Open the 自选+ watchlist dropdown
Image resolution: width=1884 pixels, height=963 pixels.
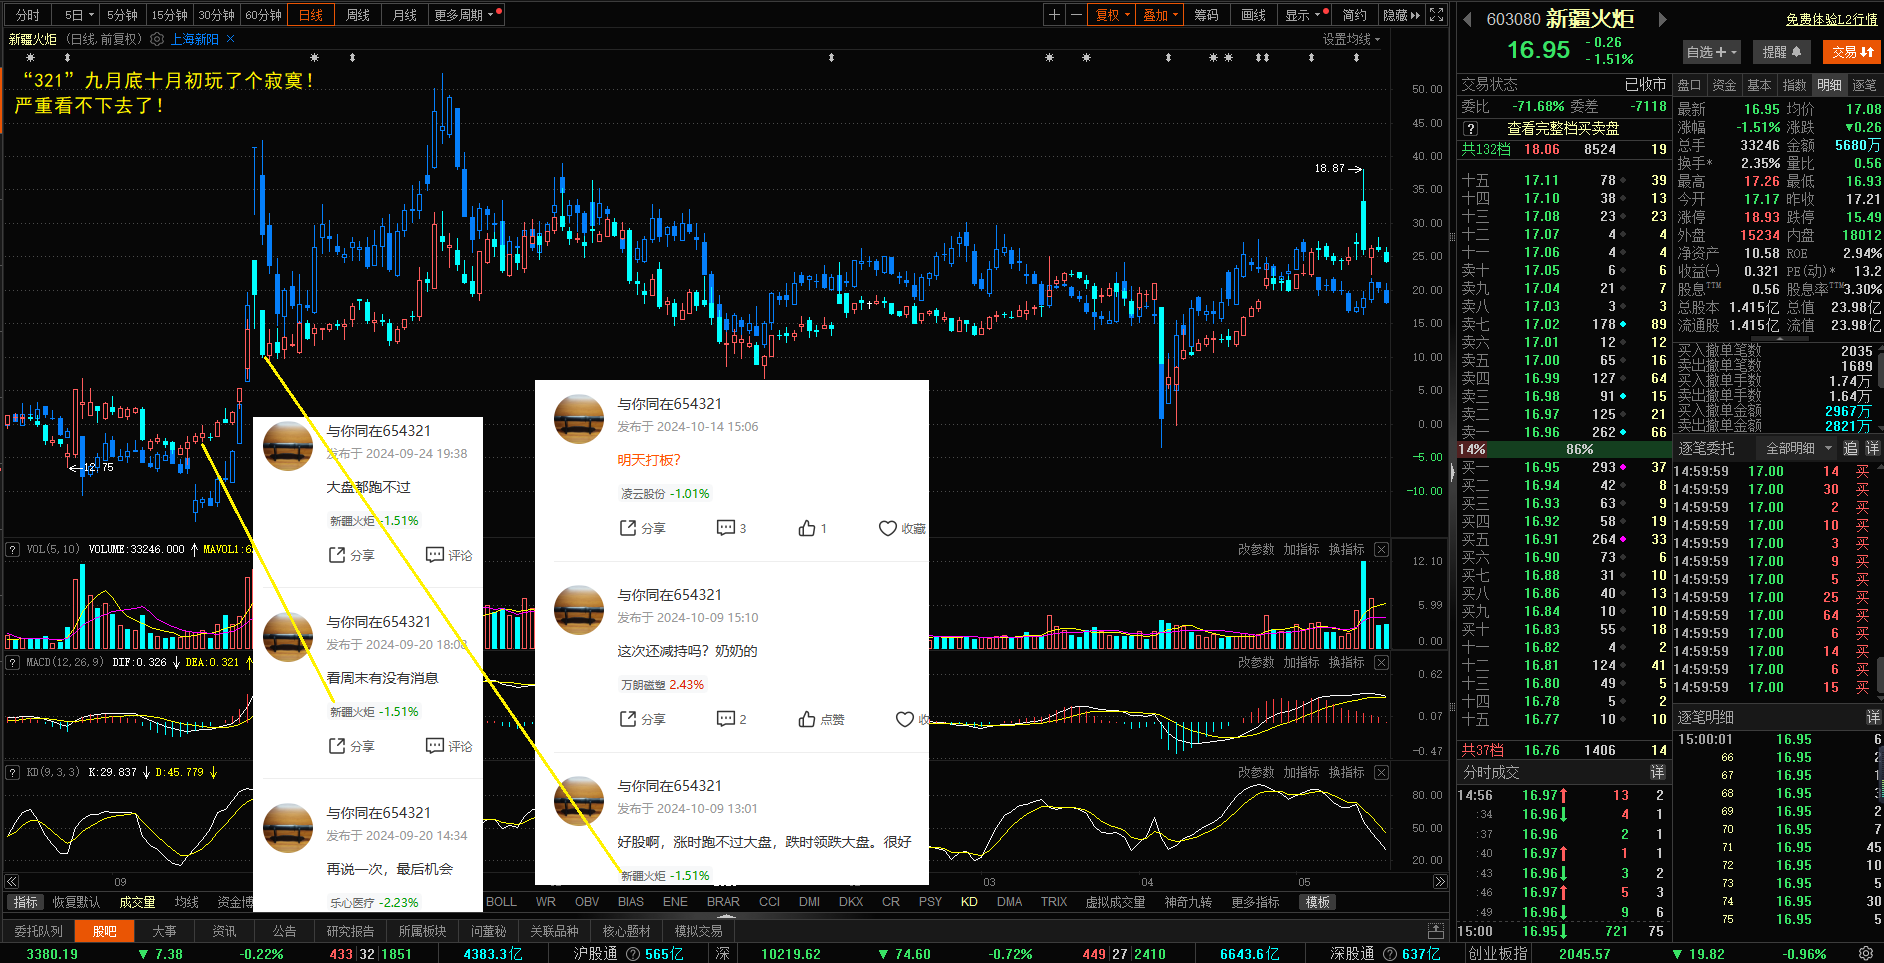[x=1711, y=52]
